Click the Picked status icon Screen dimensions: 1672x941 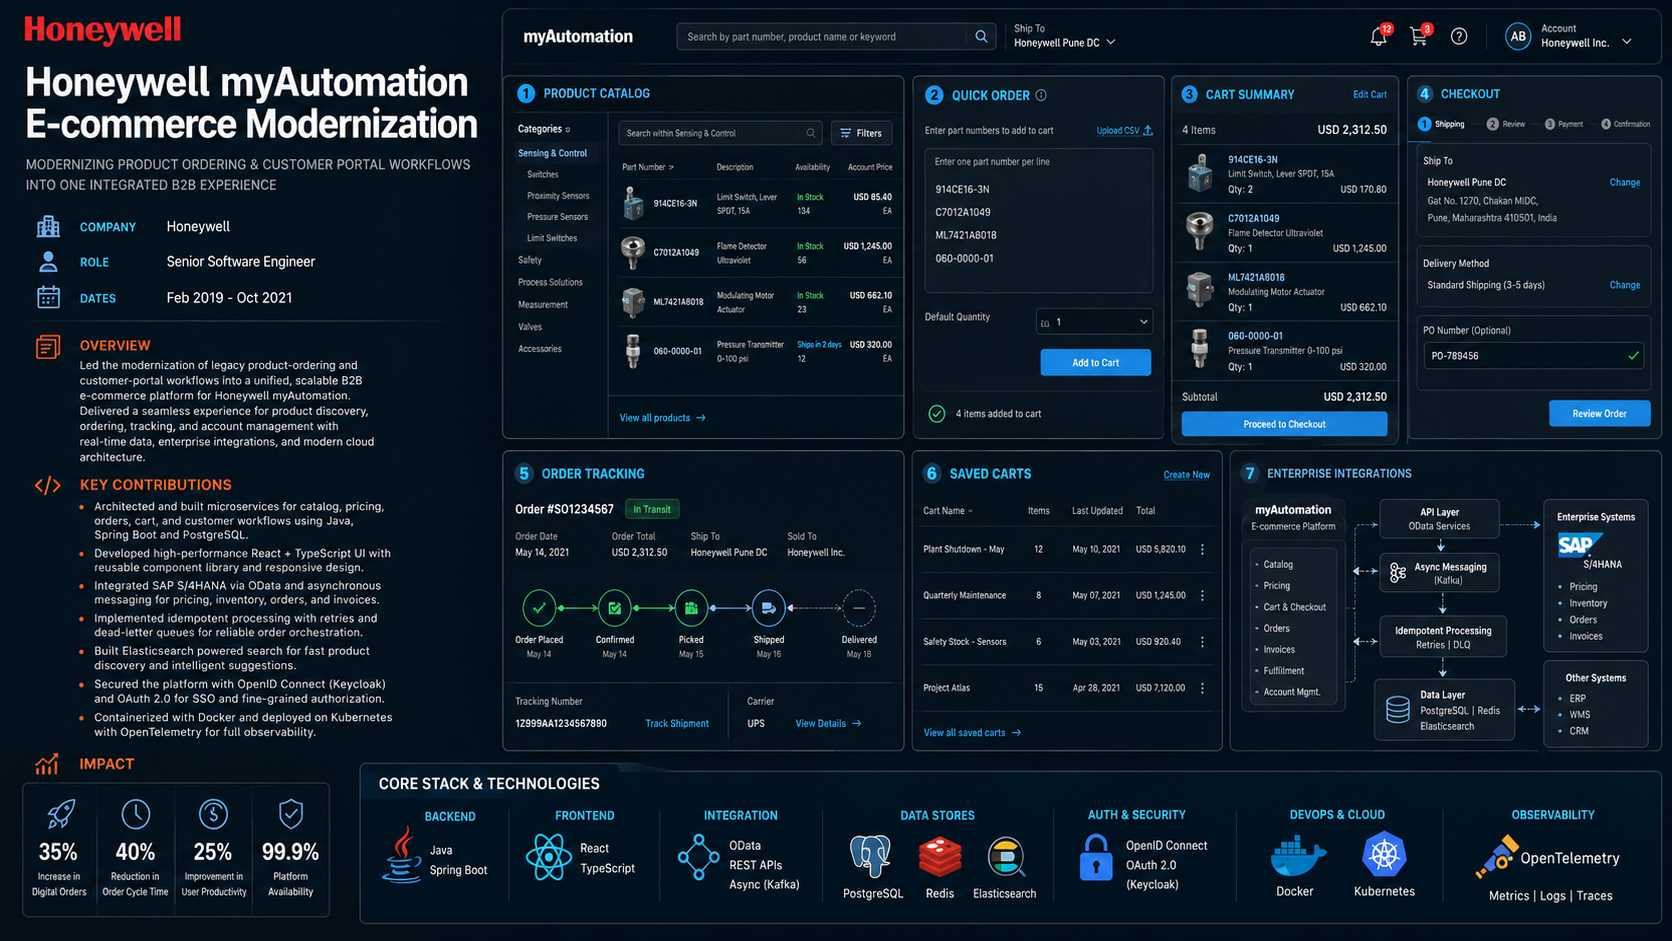(x=691, y=607)
